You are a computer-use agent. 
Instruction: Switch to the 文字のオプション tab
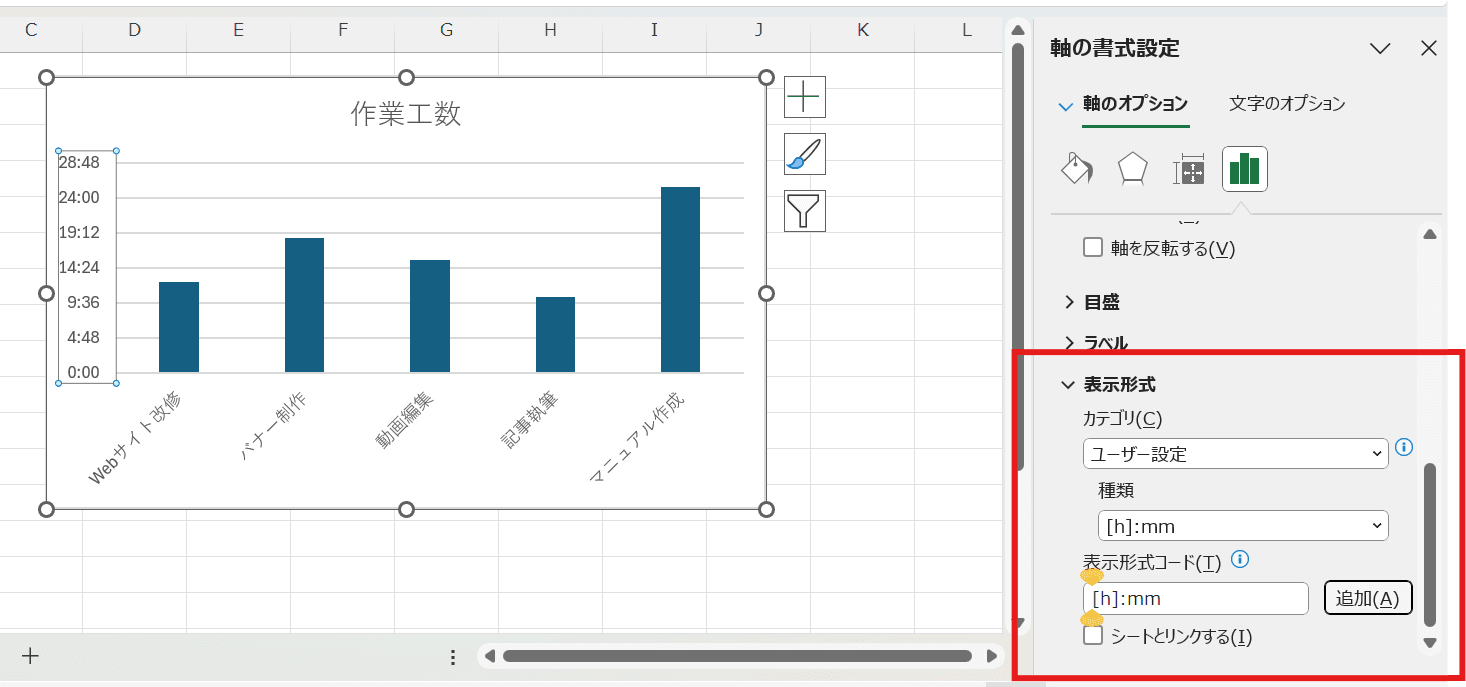click(x=1287, y=104)
